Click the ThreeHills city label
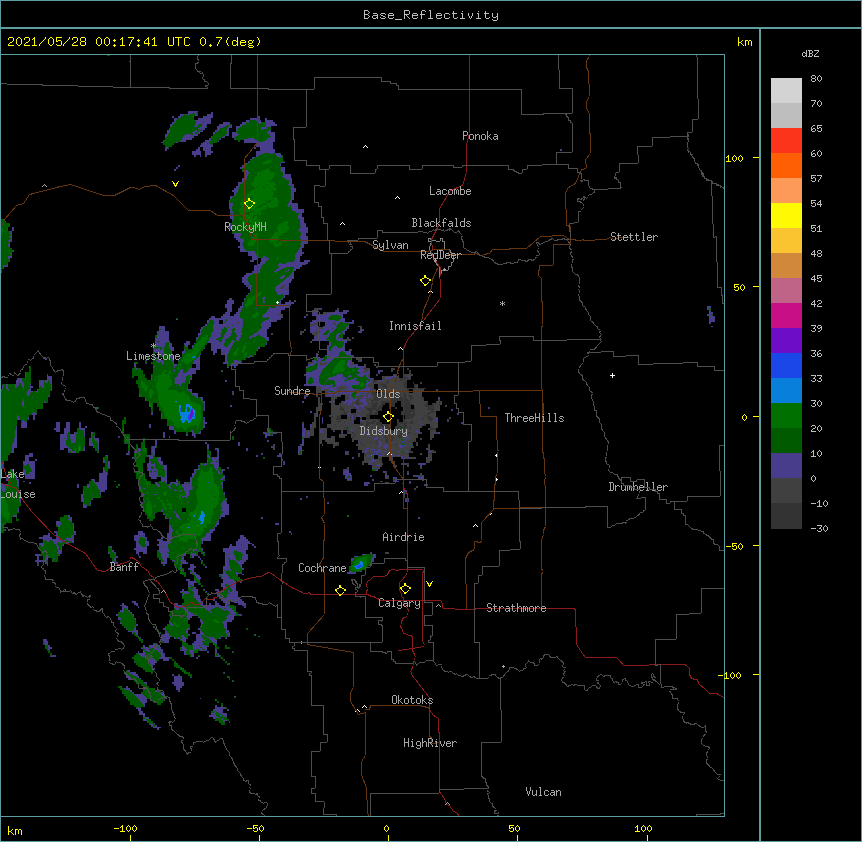862x842 pixels. tap(534, 418)
